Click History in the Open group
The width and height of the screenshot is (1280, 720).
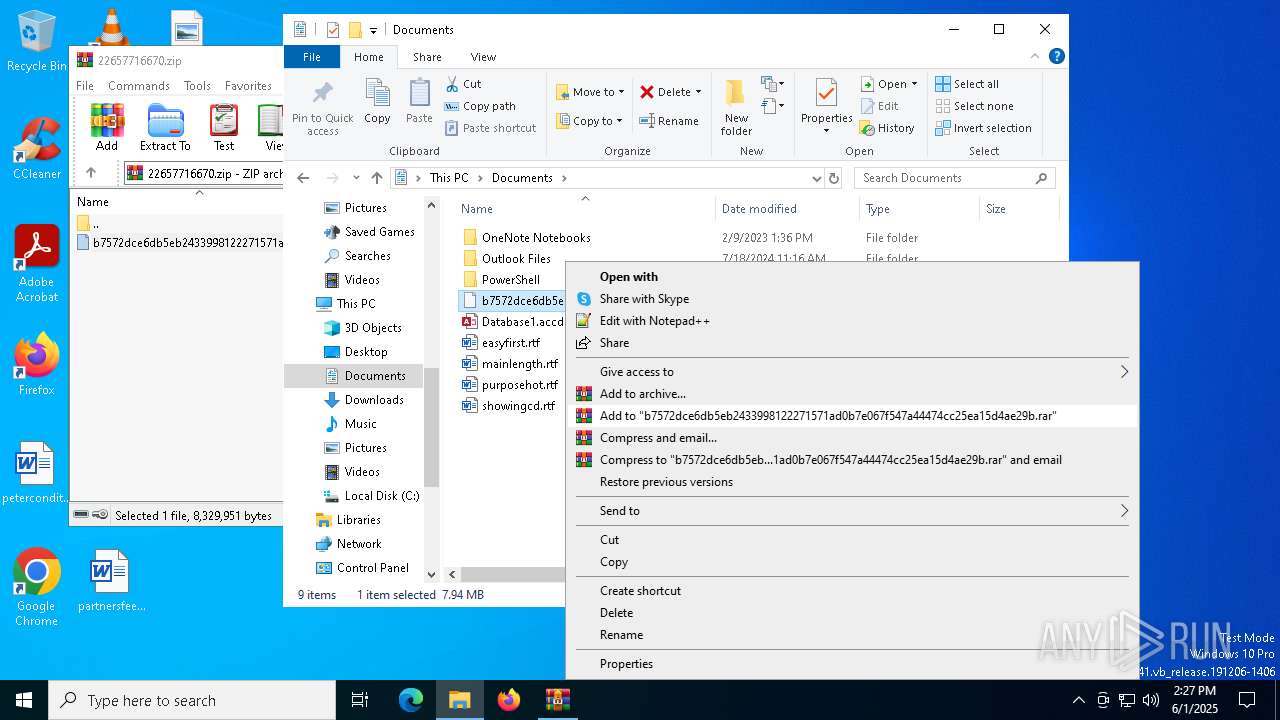pyautogui.click(x=887, y=128)
